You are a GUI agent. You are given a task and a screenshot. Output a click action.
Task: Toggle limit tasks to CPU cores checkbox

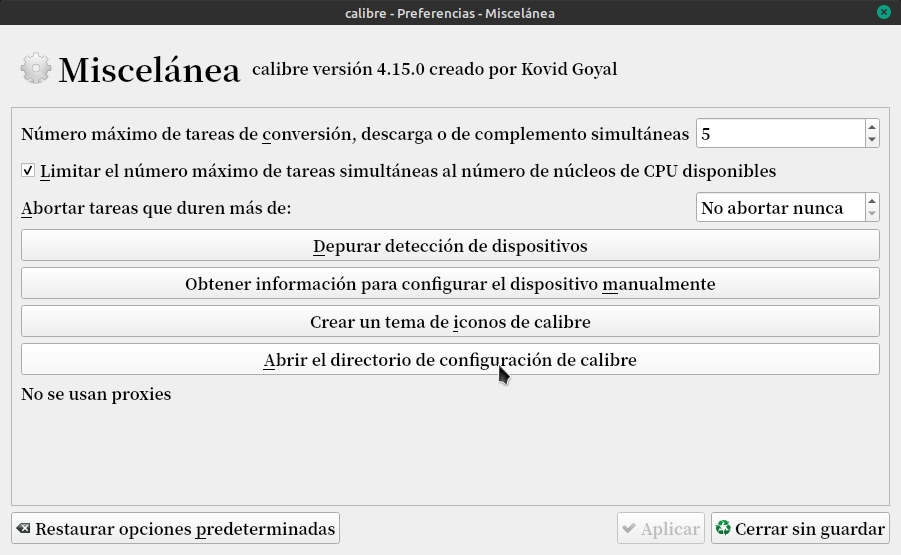coord(28,171)
